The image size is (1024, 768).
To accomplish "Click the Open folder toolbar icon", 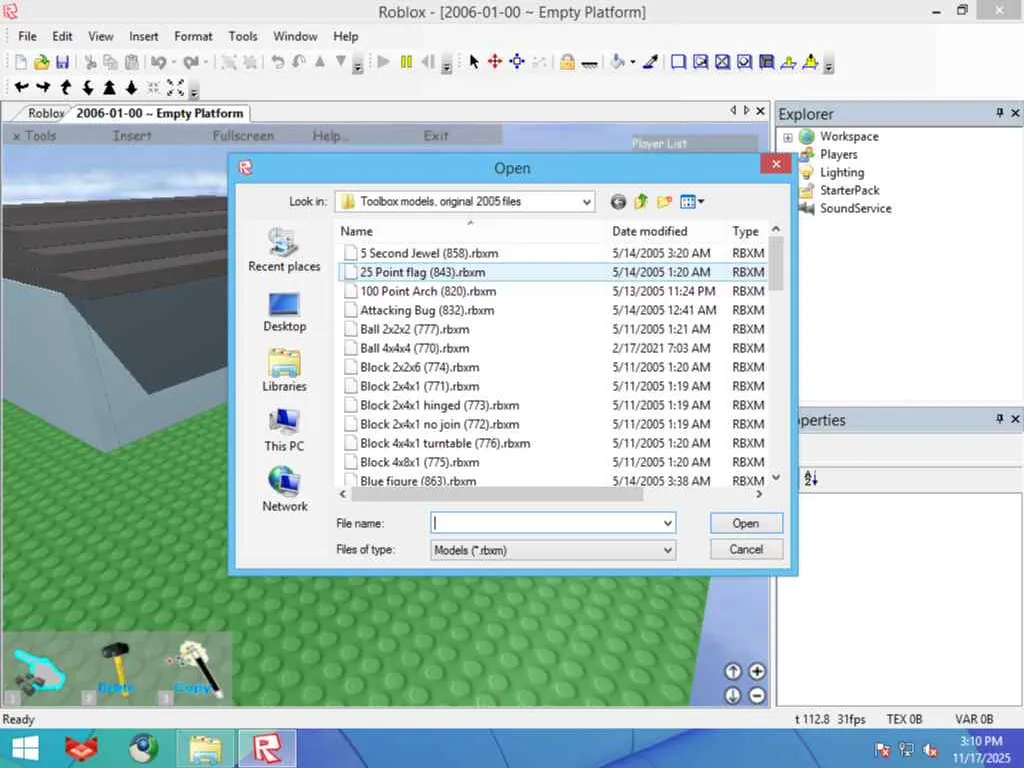I will [x=42, y=62].
